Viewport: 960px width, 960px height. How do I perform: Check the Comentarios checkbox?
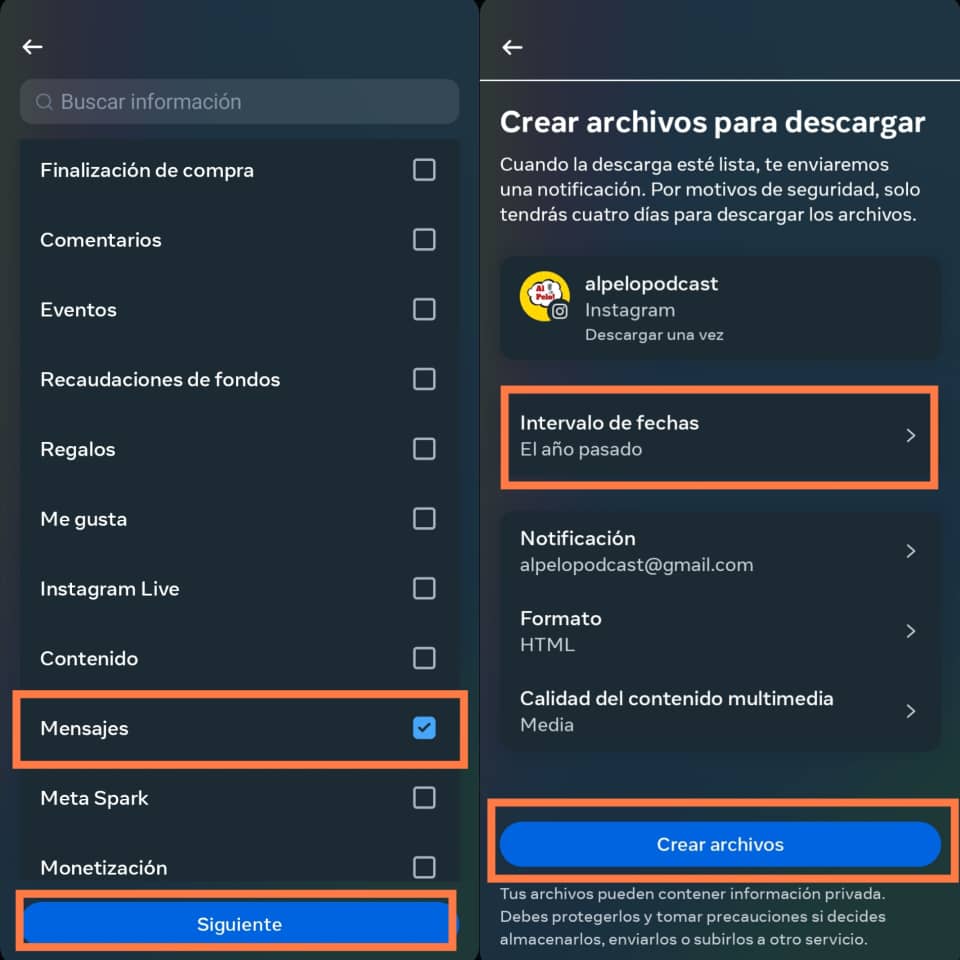(424, 239)
